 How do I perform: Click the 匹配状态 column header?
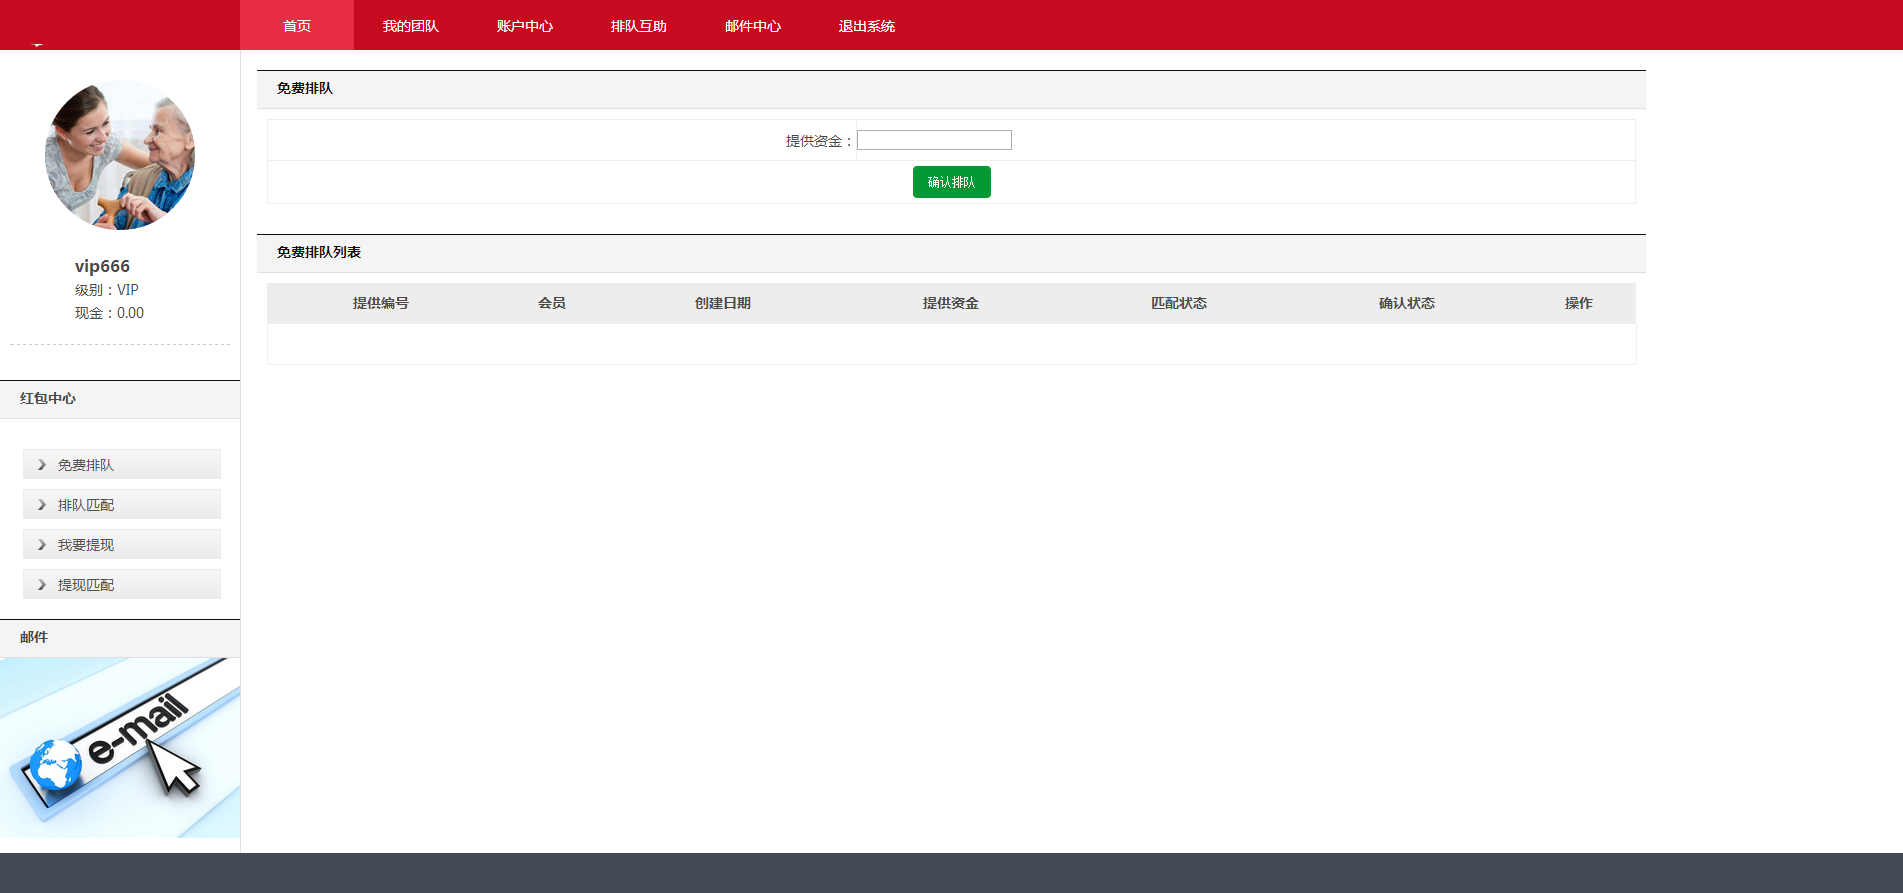1179,303
